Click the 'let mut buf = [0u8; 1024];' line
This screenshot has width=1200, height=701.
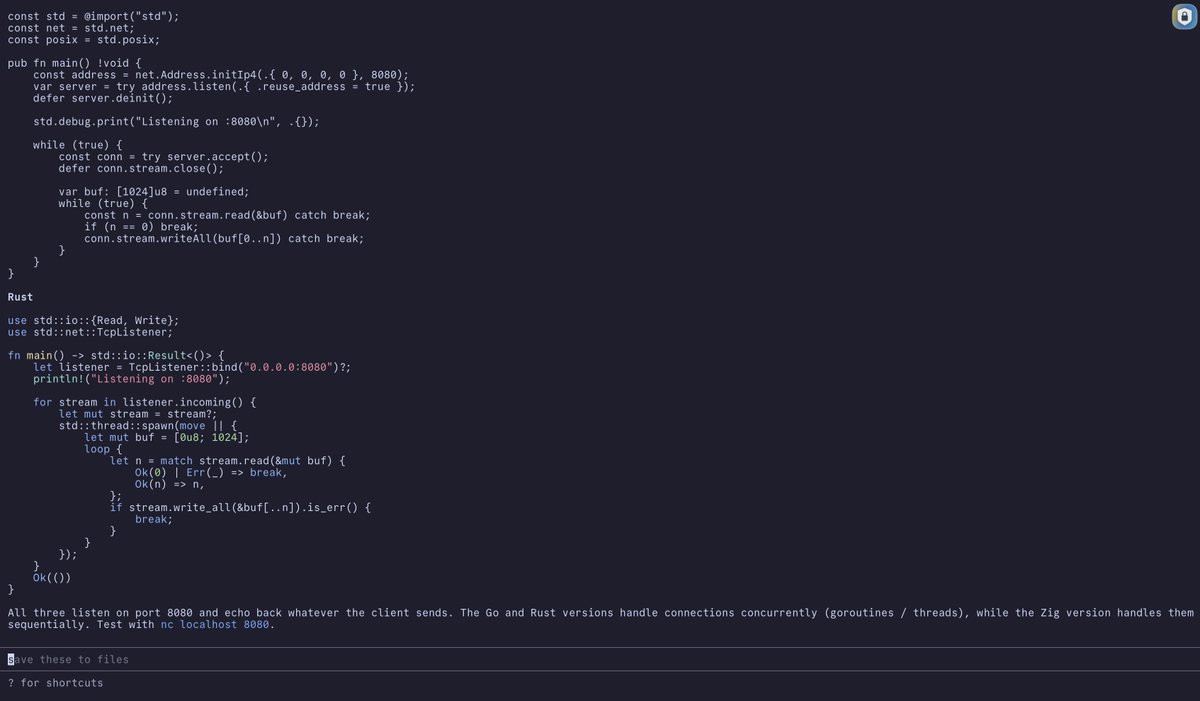pos(167,438)
